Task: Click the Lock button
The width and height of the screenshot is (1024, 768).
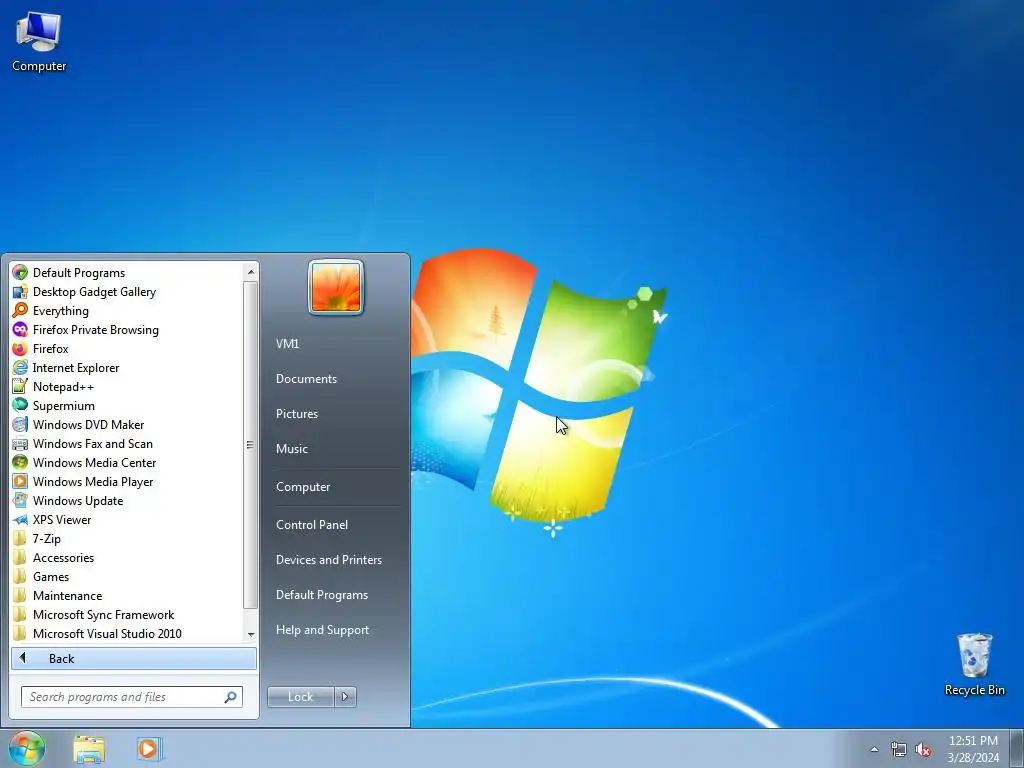Action: [300, 697]
